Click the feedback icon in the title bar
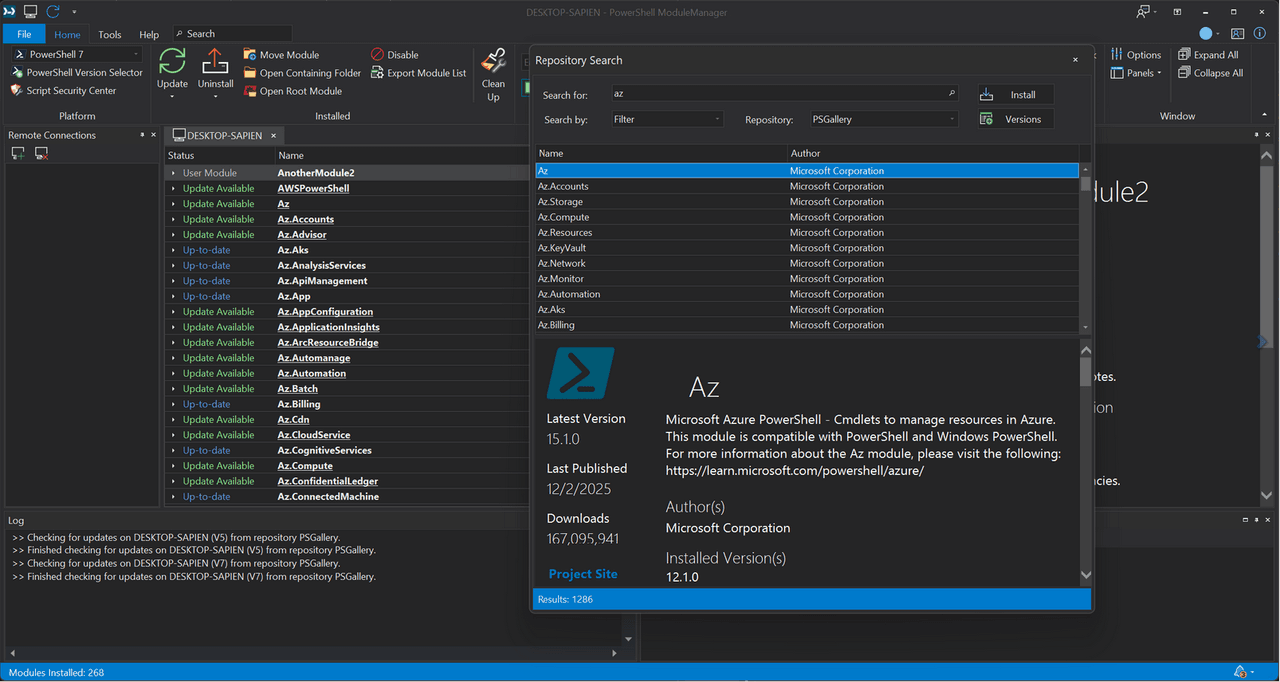Image resolution: width=1280 pixels, height=682 pixels. tap(1144, 12)
